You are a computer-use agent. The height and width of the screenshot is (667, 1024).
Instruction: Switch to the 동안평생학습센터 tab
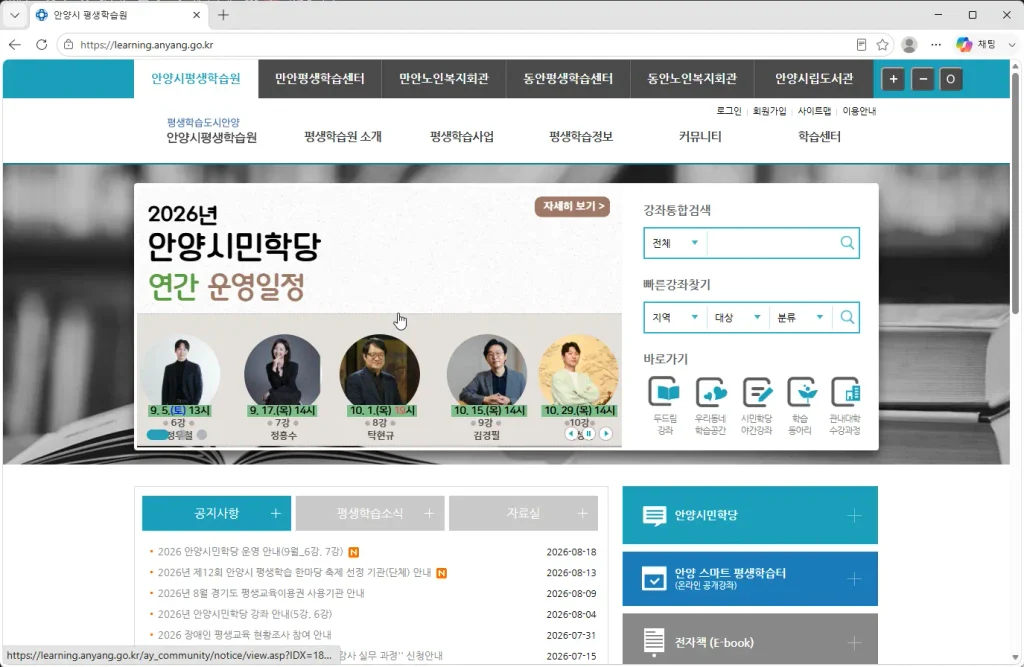click(568, 79)
